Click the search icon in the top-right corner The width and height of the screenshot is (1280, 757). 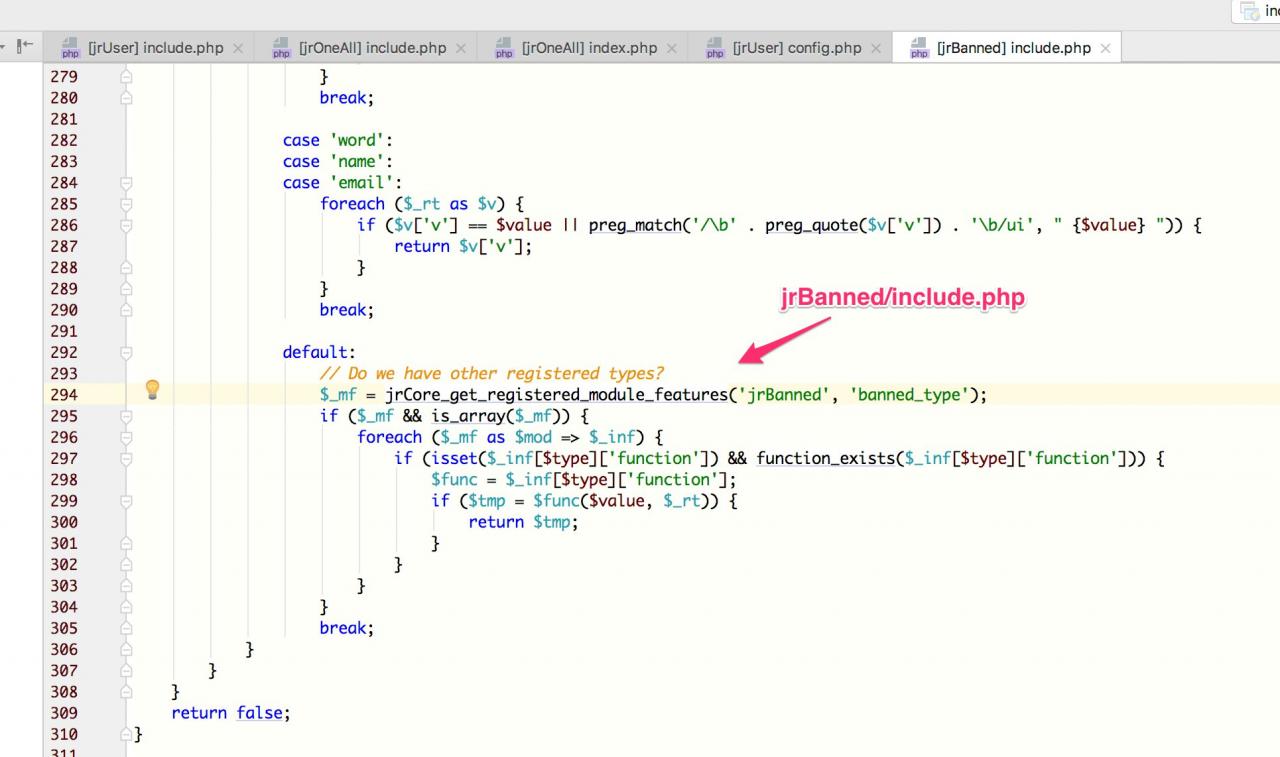[x=1250, y=11]
